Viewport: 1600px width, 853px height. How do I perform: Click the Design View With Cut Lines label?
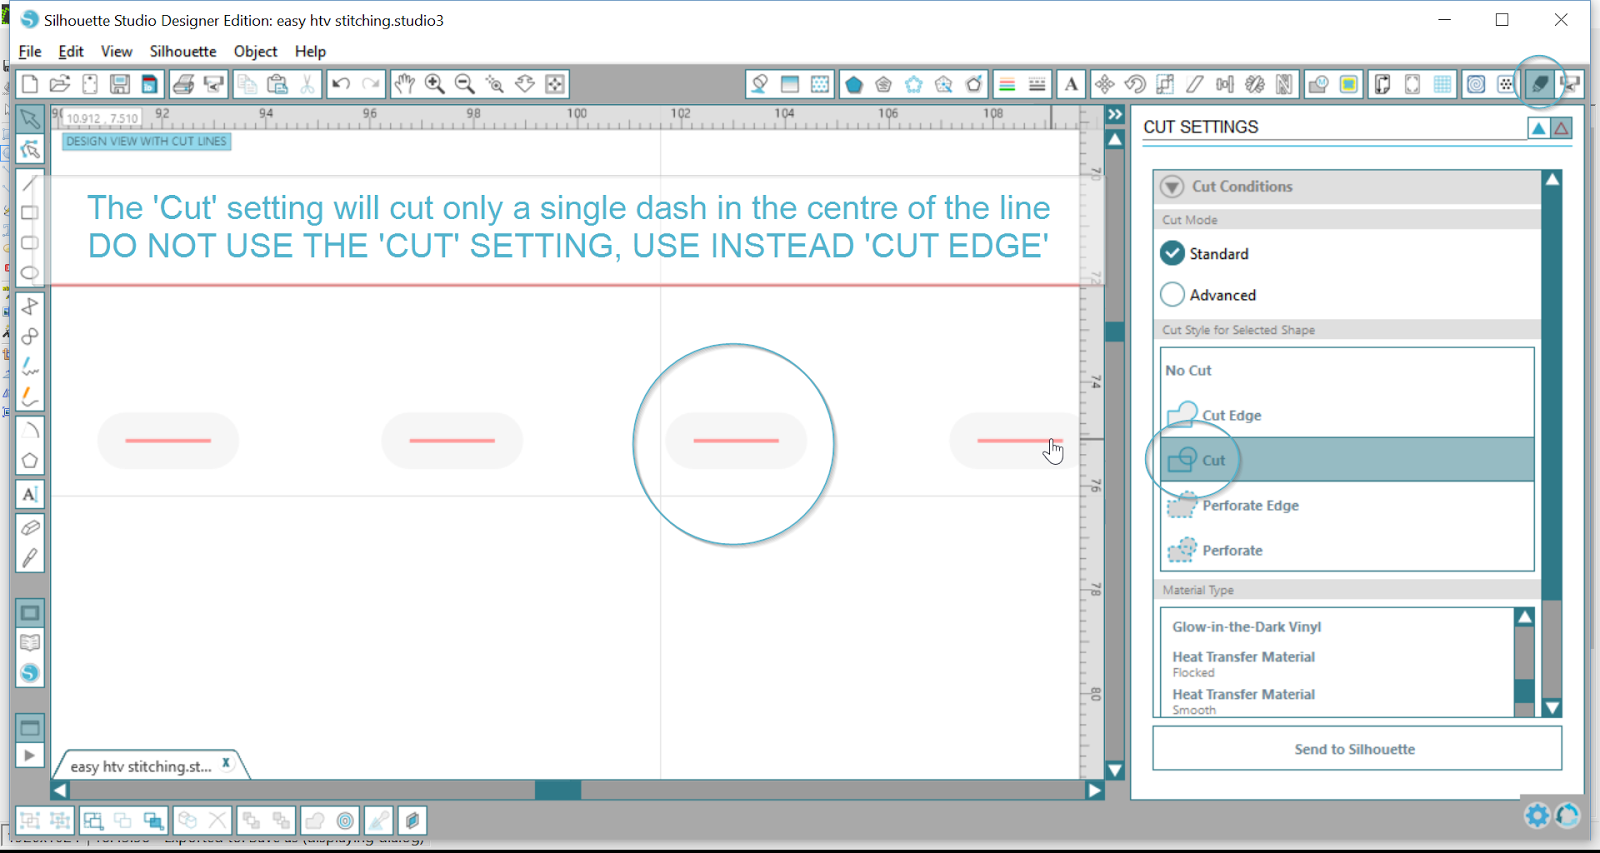[x=146, y=142]
